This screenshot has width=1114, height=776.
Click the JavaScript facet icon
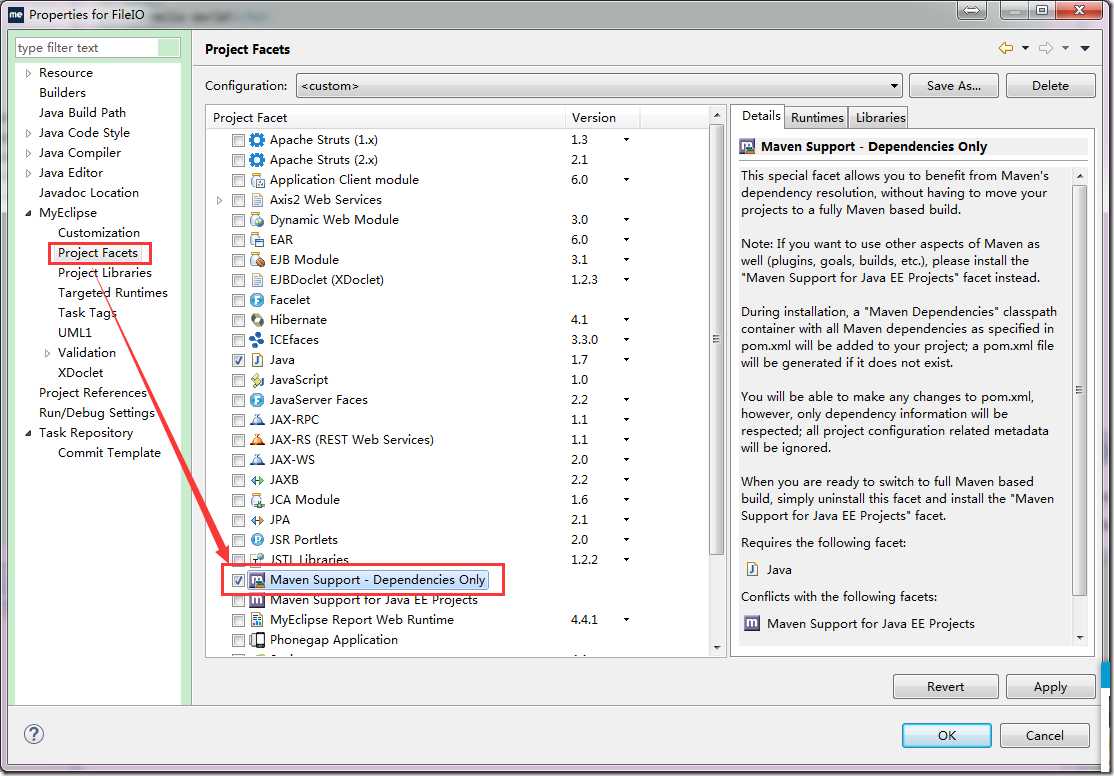tap(256, 380)
